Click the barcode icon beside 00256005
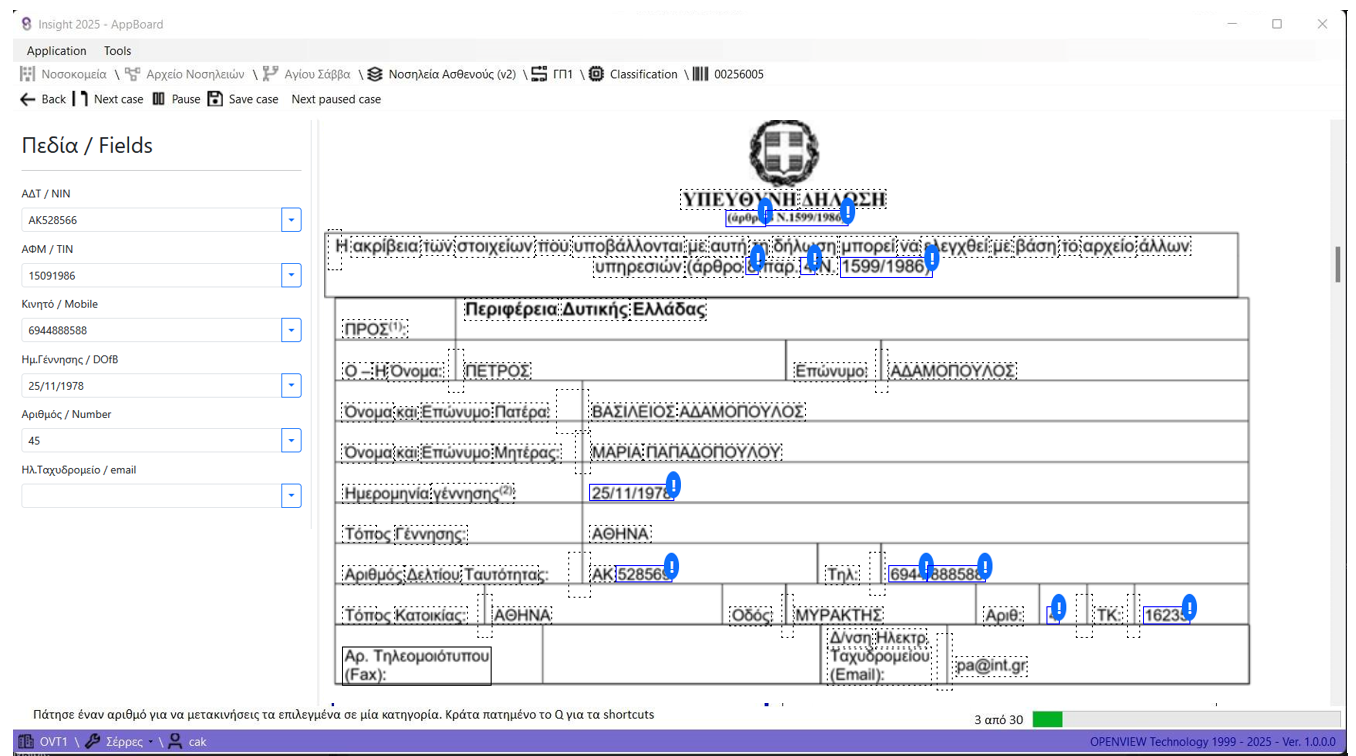Image resolution: width=1356 pixels, height=756 pixels. pyautogui.click(x=701, y=74)
